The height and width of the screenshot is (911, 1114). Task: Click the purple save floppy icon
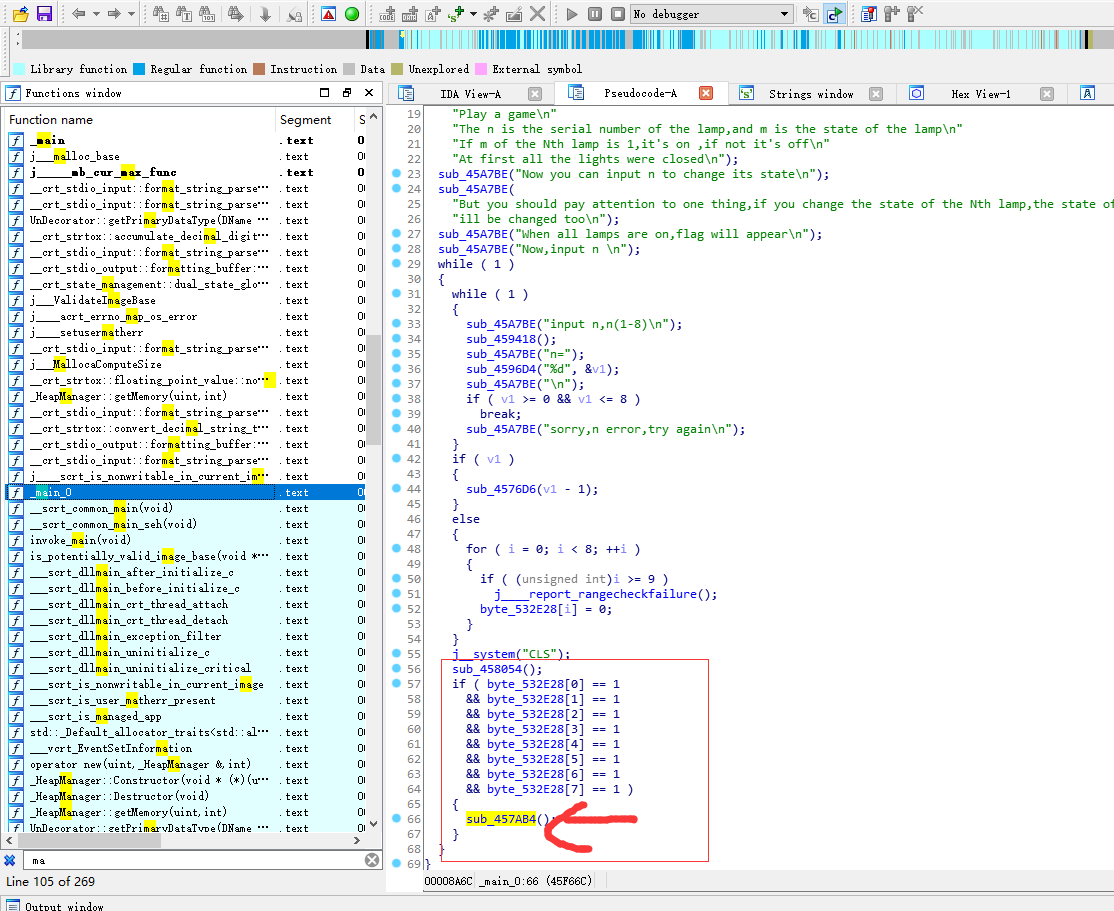44,14
